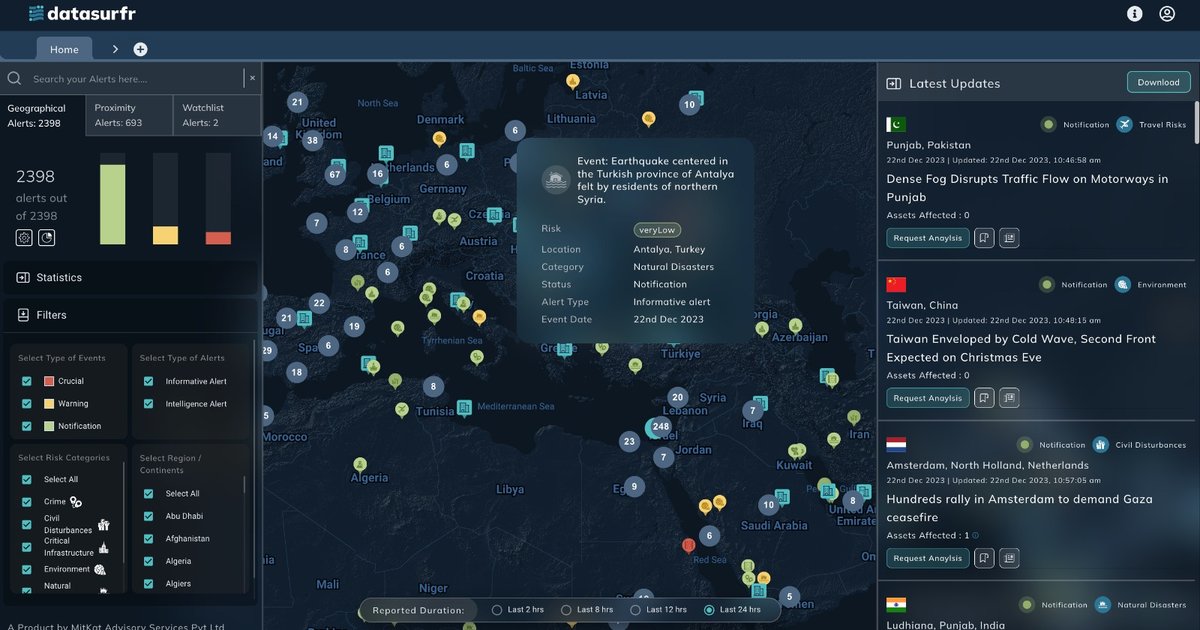Open alert settings gear below the alert count
Image resolution: width=1200 pixels, height=630 pixels.
pos(24,237)
